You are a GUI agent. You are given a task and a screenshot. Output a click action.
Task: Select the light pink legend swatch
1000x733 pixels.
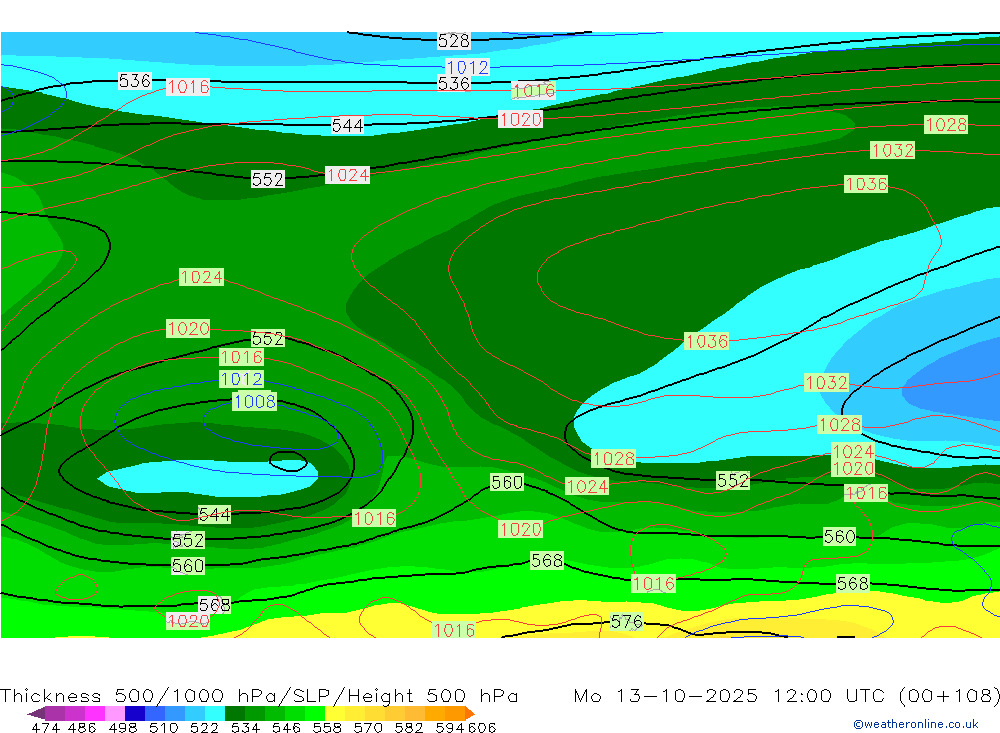115,713
